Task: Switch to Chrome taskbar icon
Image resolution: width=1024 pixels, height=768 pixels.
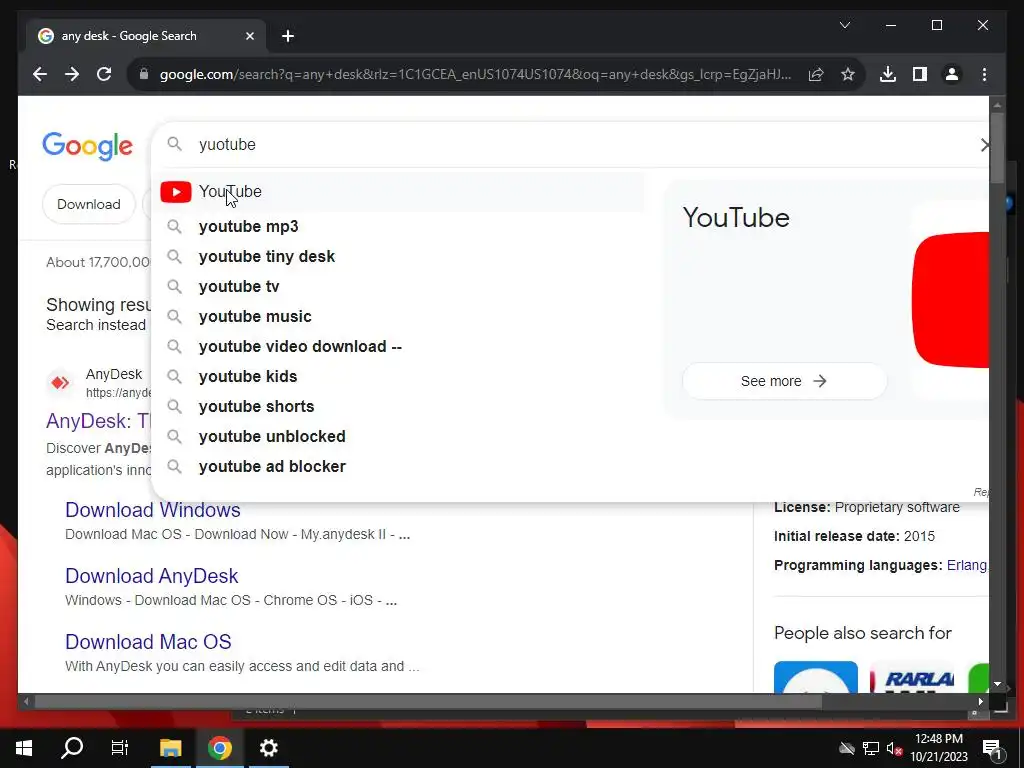Action: click(219, 748)
